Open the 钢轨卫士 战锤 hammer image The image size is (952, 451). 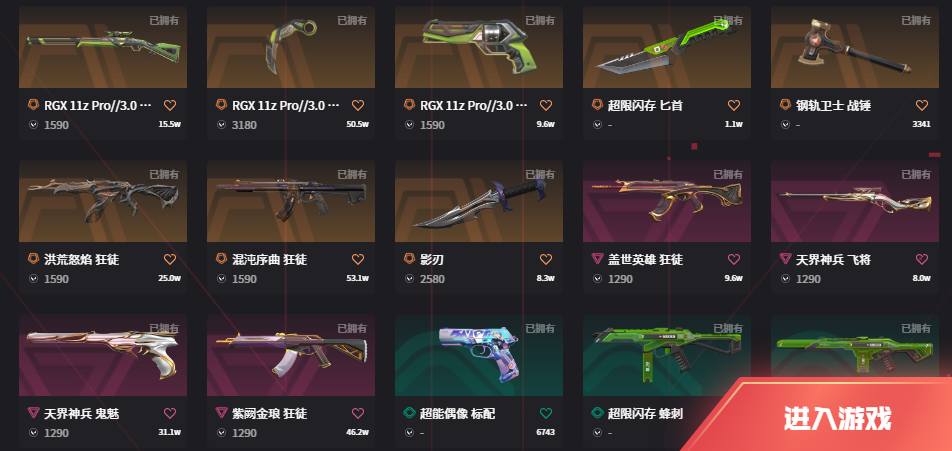[x=854, y=47]
